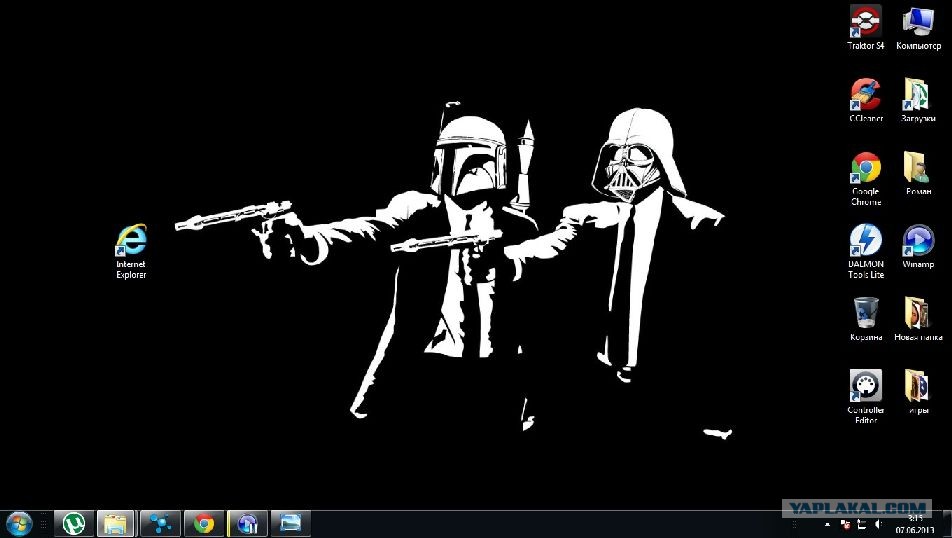Viewport: 952px width, 538px height.
Task: Open the Windows Start menu orb
Action: 19,524
